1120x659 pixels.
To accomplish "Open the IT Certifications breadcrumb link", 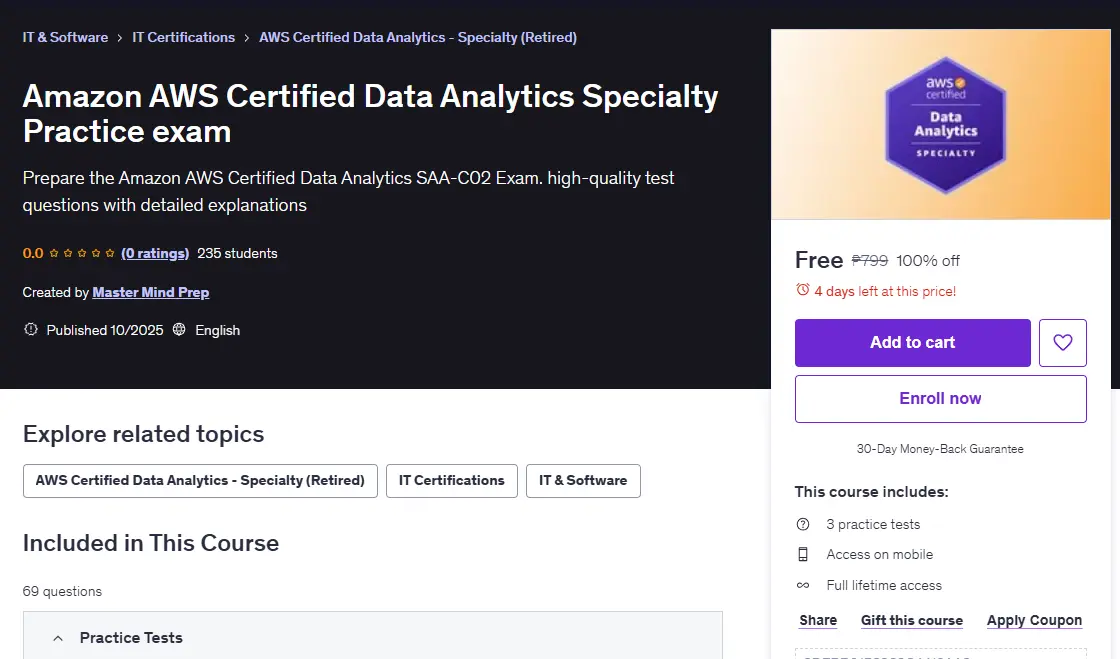I will pyautogui.click(x=184, y=37).
